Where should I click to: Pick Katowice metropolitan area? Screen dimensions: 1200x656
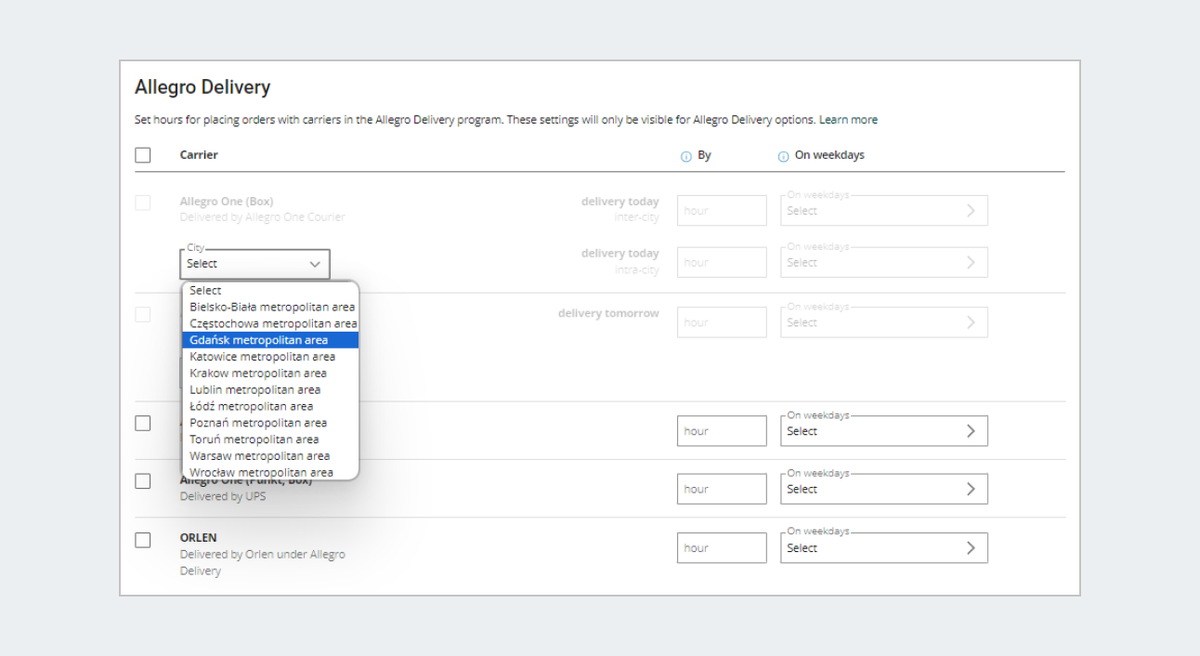270,357
